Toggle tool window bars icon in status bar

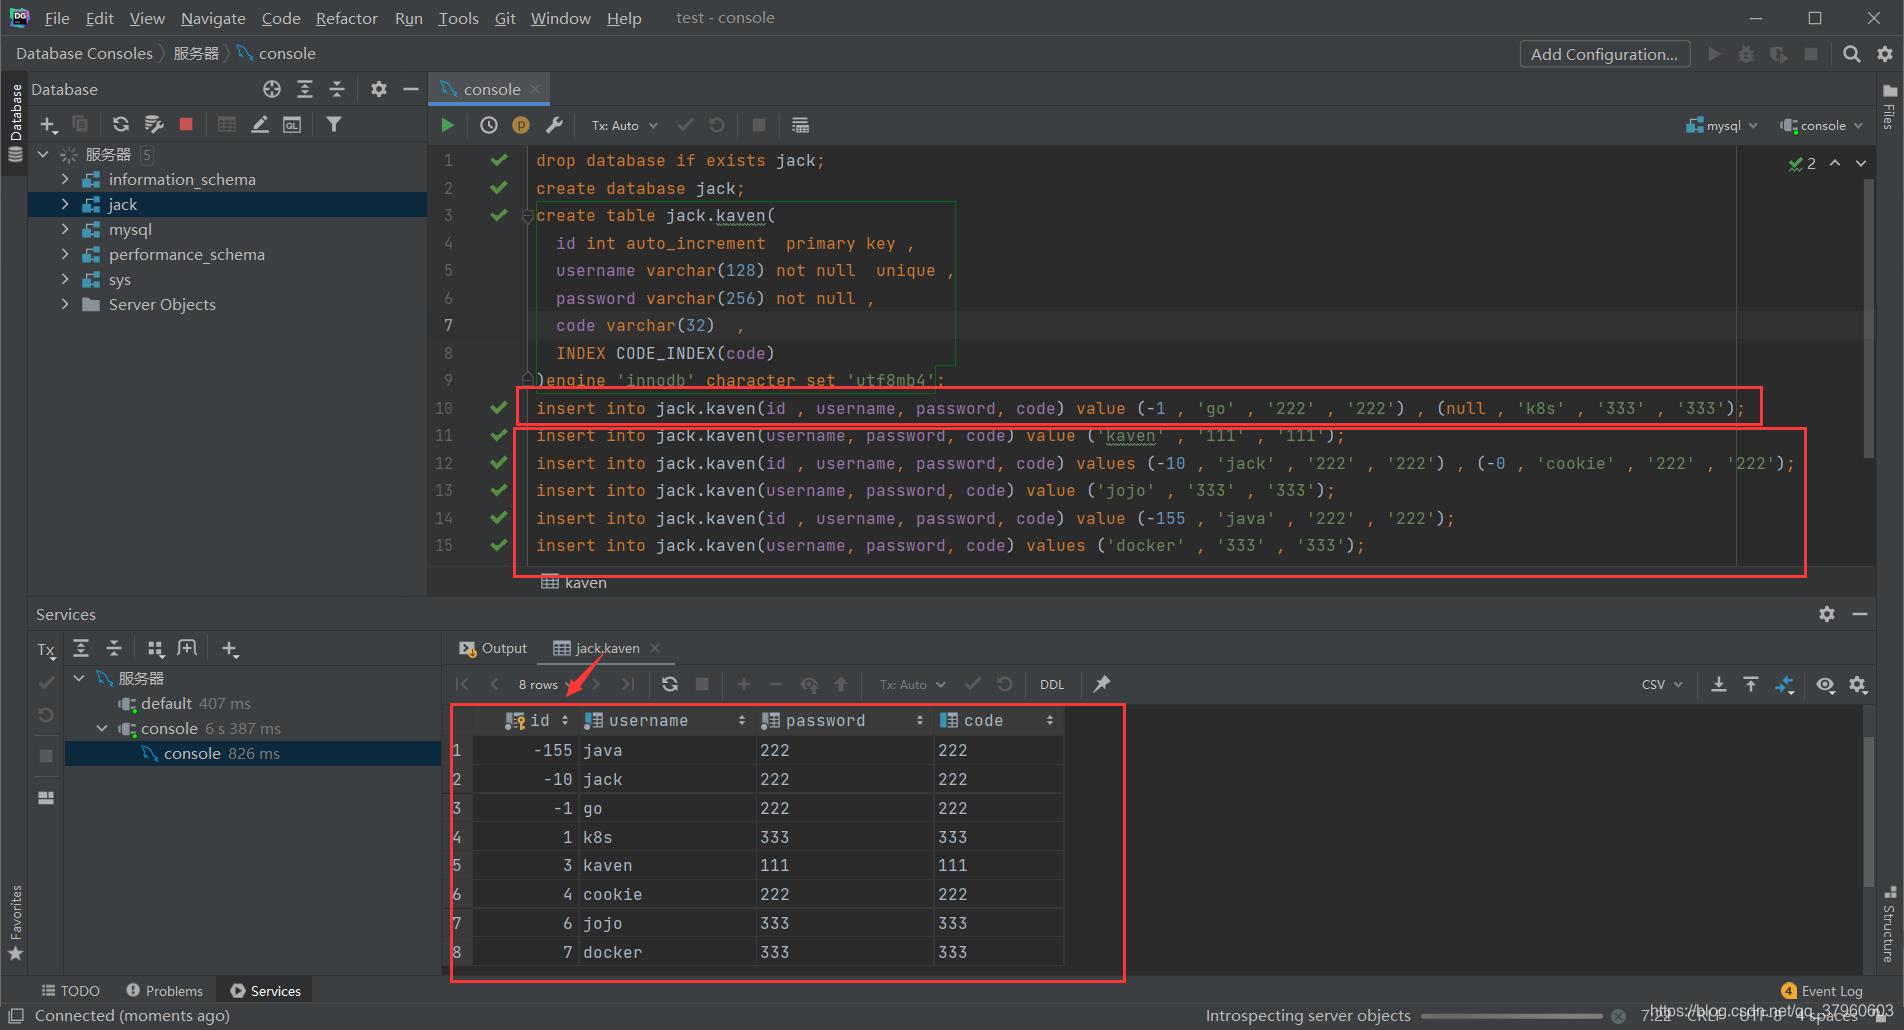16,1016
